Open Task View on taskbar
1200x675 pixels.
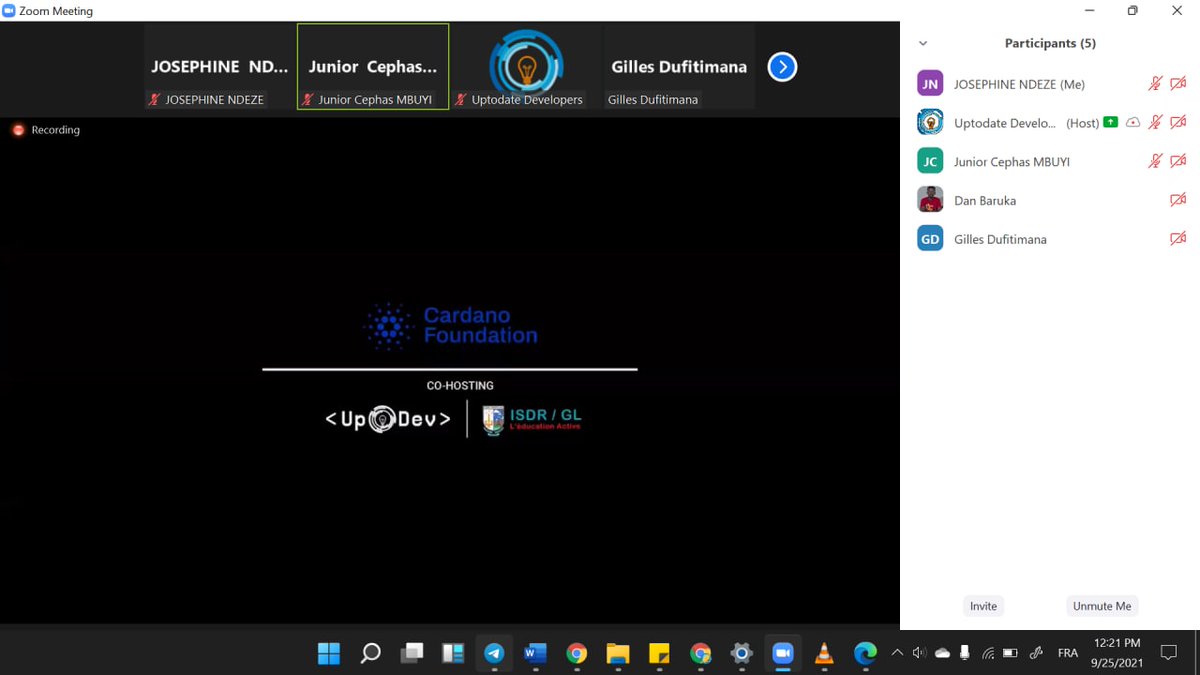pos(412,654)
